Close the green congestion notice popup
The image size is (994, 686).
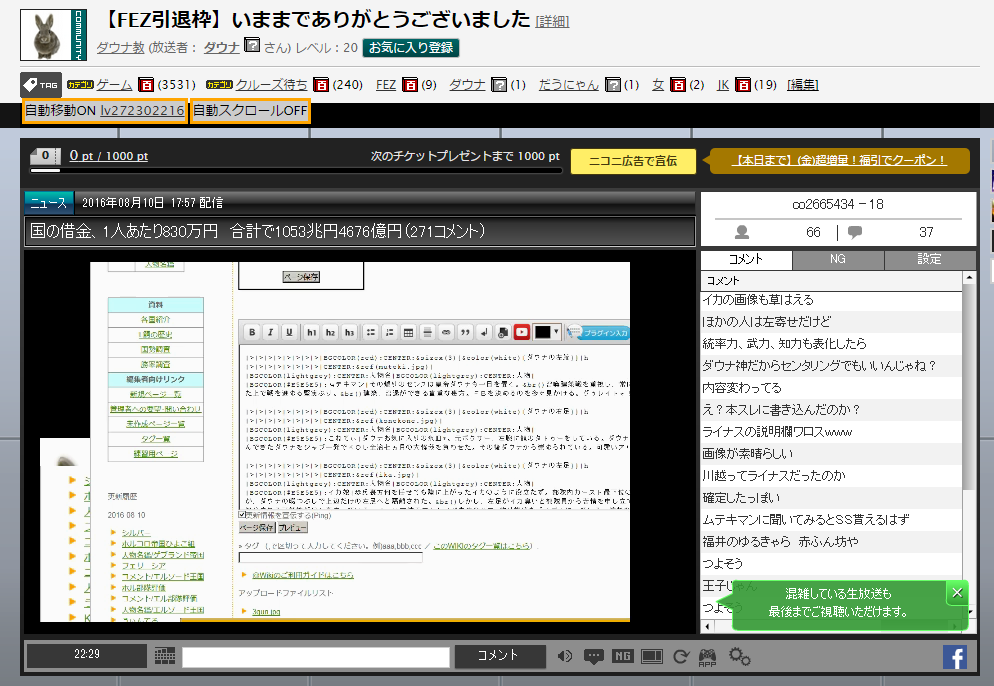957,593
